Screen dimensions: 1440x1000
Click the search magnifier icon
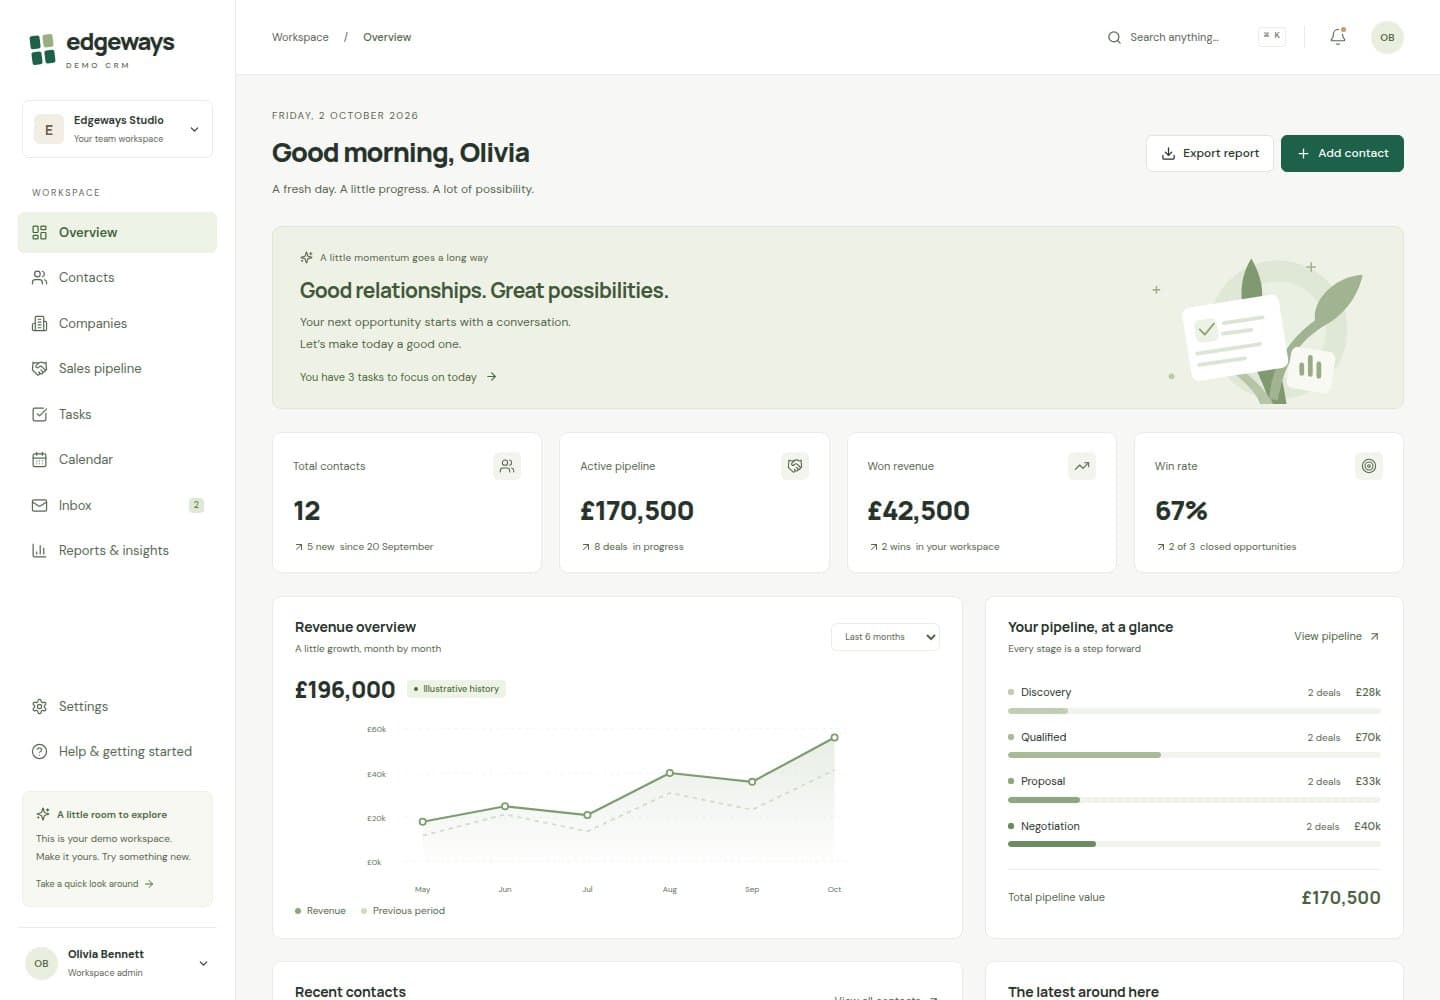[x=1114, y=38]
